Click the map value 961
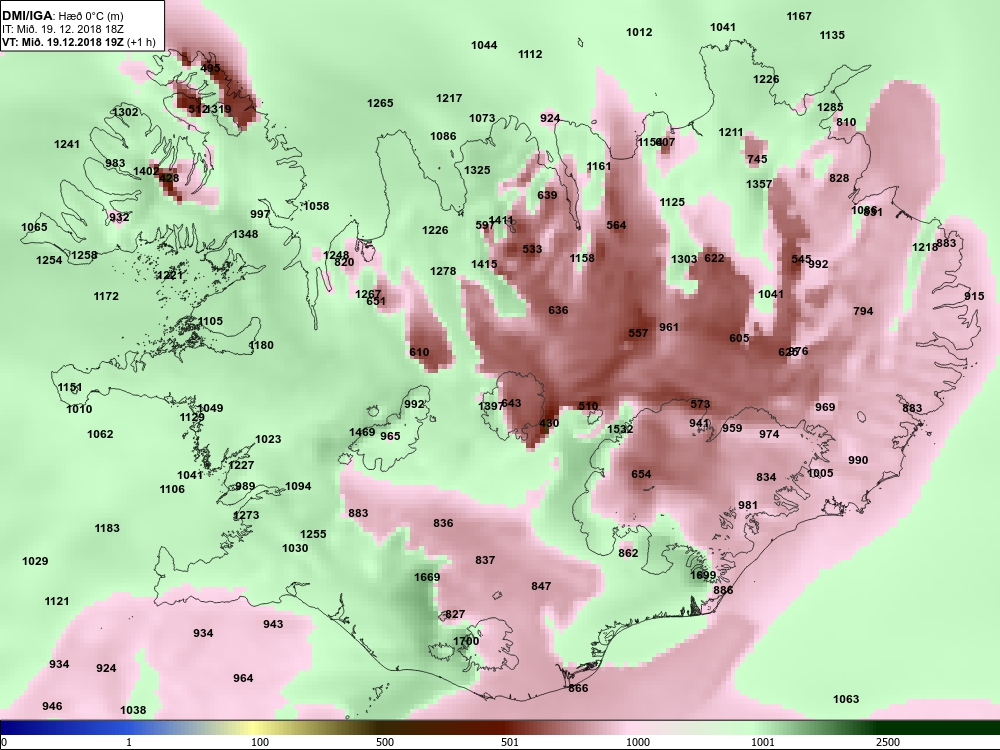1000x750 pixels. 669,327
